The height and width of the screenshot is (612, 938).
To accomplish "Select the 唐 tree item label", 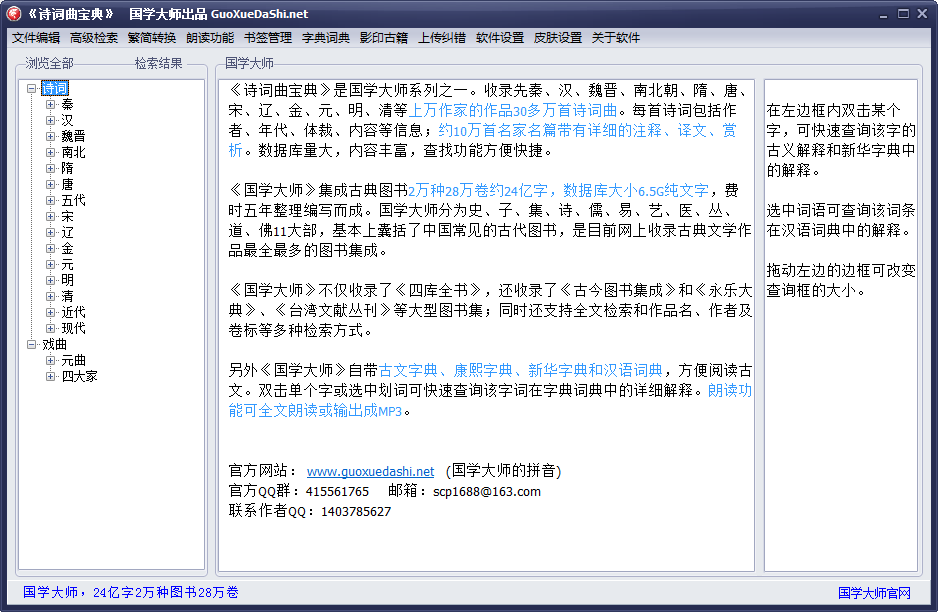I will pos(68,184).
